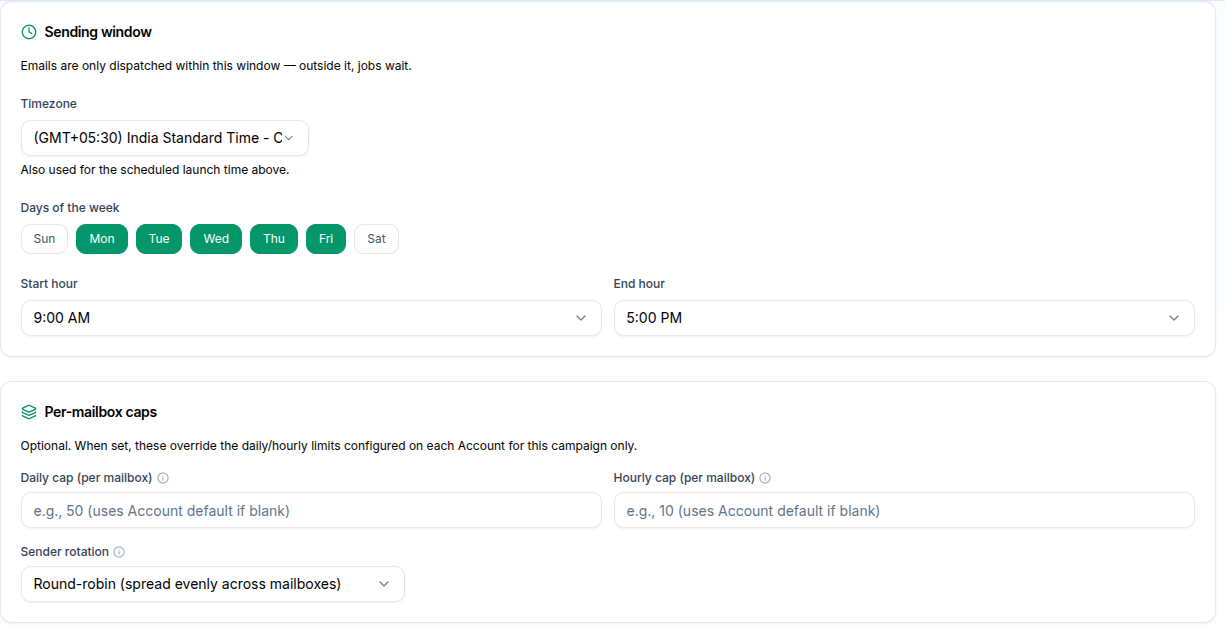Click the info icon next to Hourly cap
This screenshot has height=631, width=1225.
tap(765, 478)
